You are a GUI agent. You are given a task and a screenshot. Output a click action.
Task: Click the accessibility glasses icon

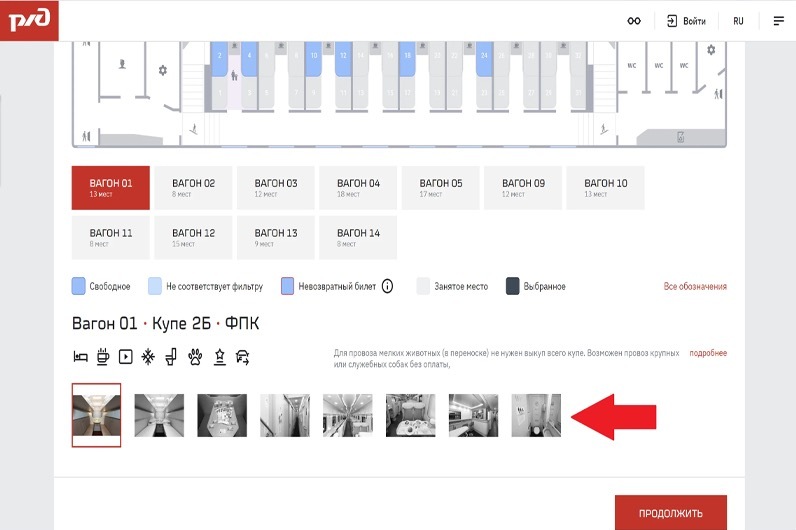point(633,21)
